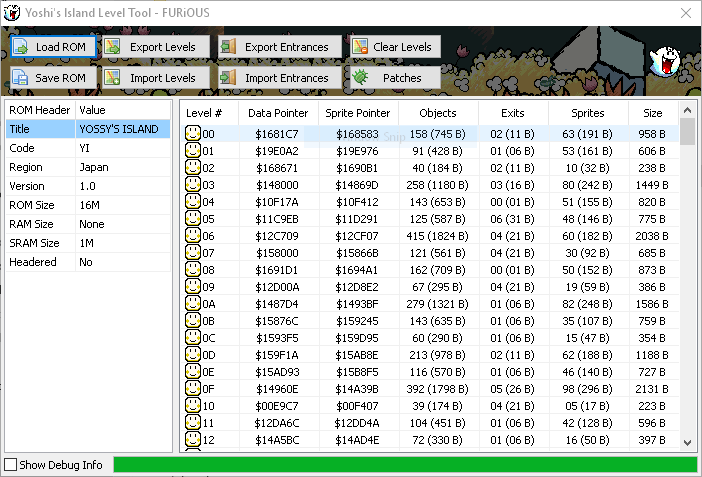Click smiley icon for level 0C
The width and height of the screenshot is (702, 477).
pyautogui.click(x=193, y=338)
